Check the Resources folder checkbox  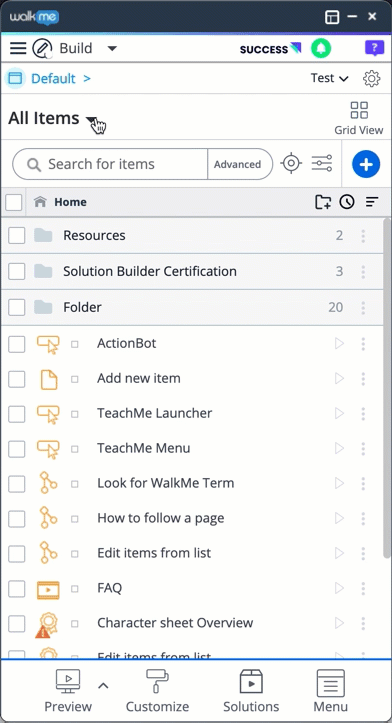click(17, 236)
